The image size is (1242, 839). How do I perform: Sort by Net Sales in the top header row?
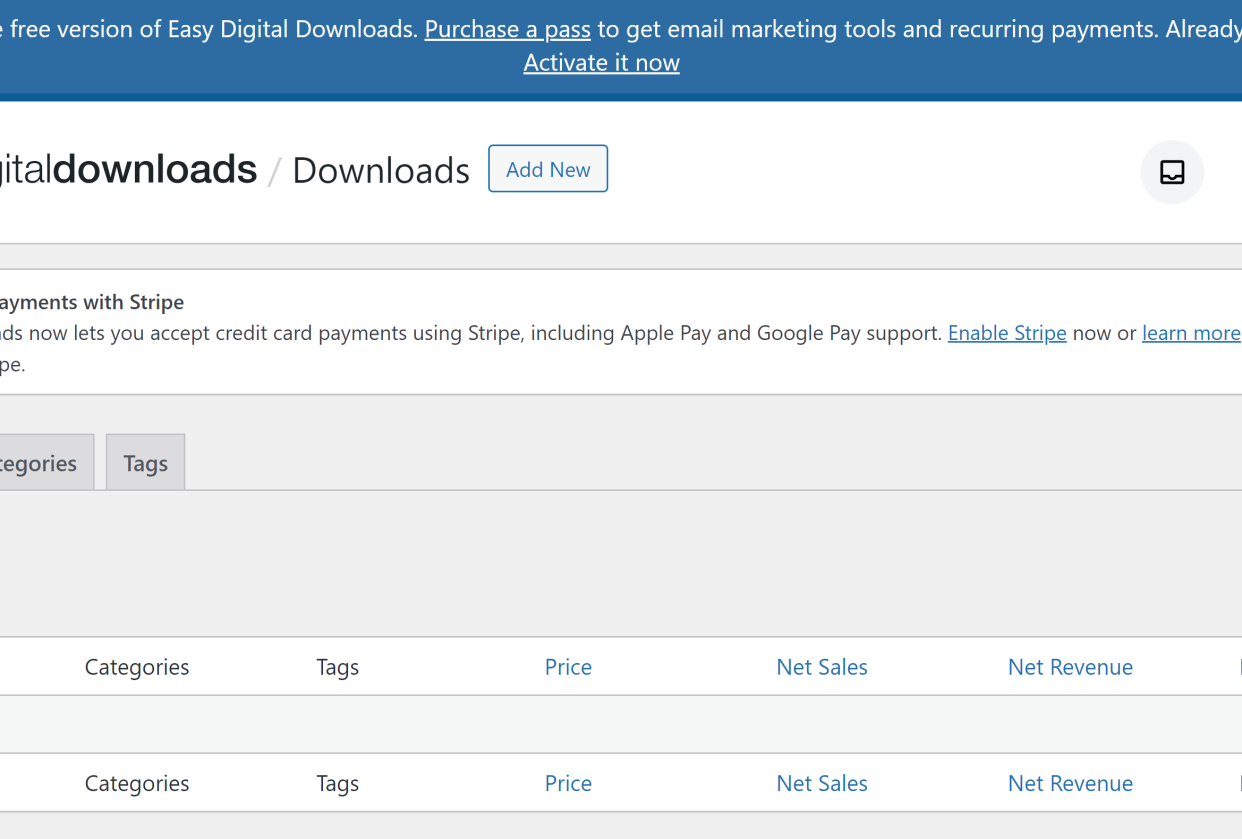click(822, 667)
